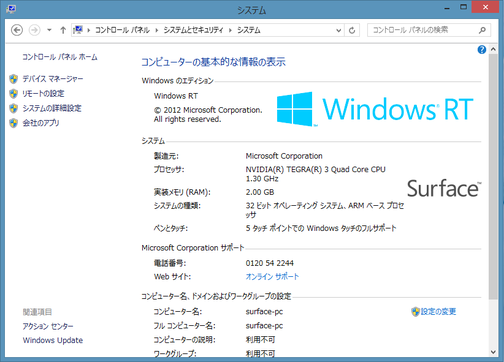This screenshot has height=362, width=504.
Task: Open デバイス マネージャー link
Action: [53, 79]
